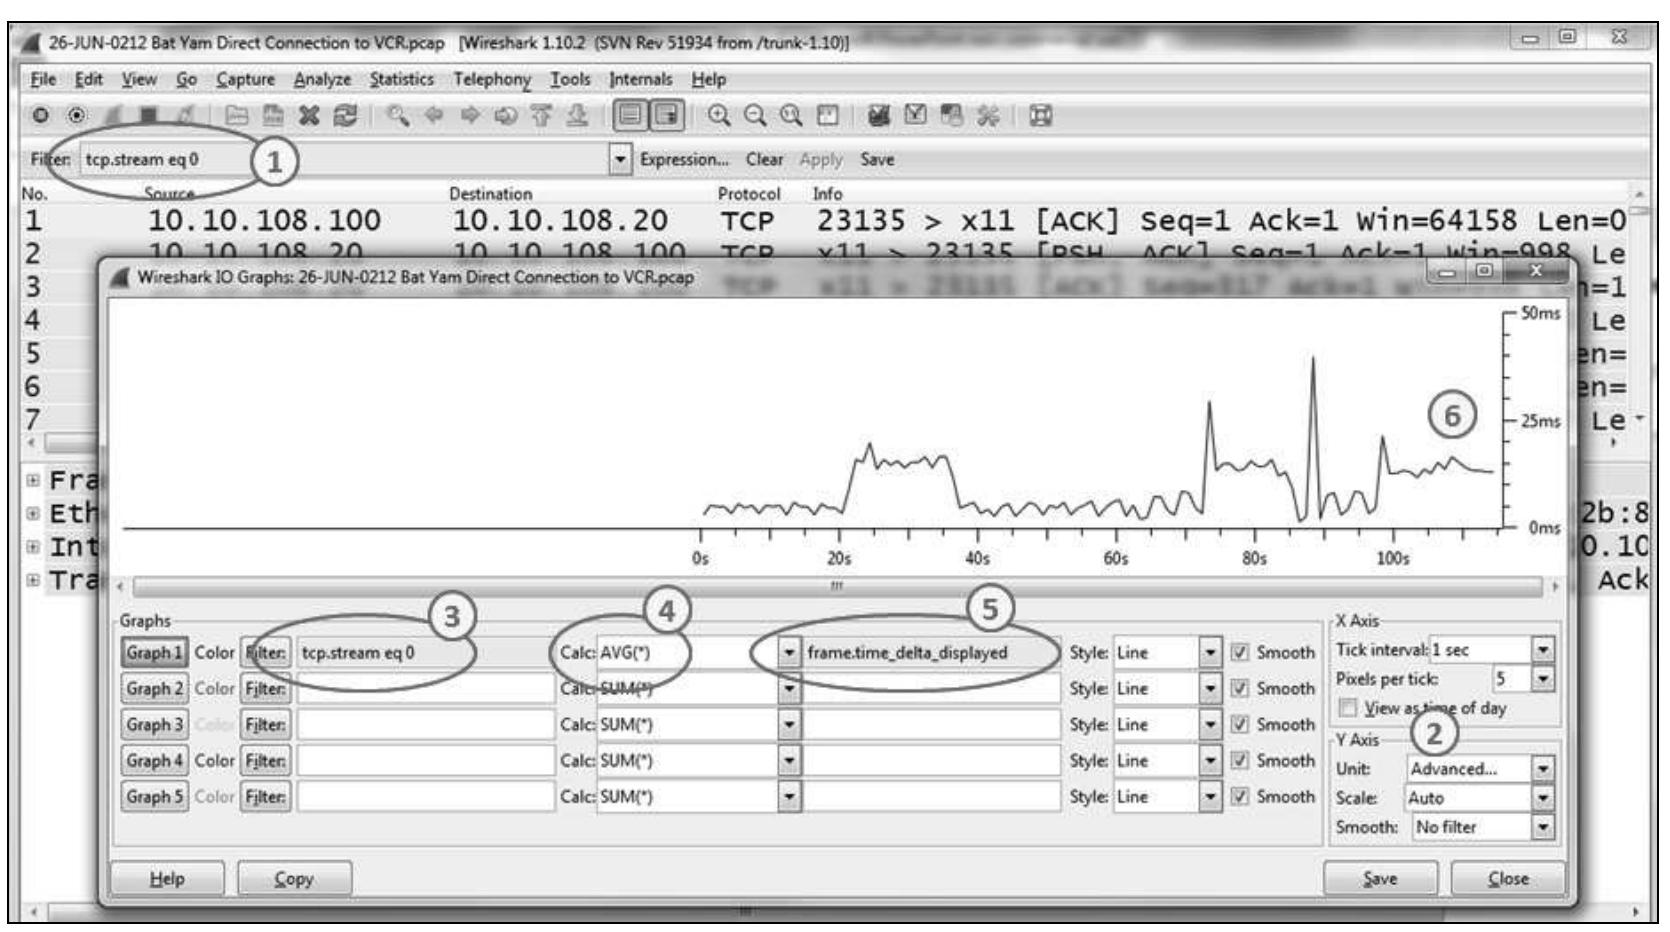Open Wireshark Preferences via the wrench icon
Image resolution: width=1670 pixels, height=932 pixels.
click(986, 112)
